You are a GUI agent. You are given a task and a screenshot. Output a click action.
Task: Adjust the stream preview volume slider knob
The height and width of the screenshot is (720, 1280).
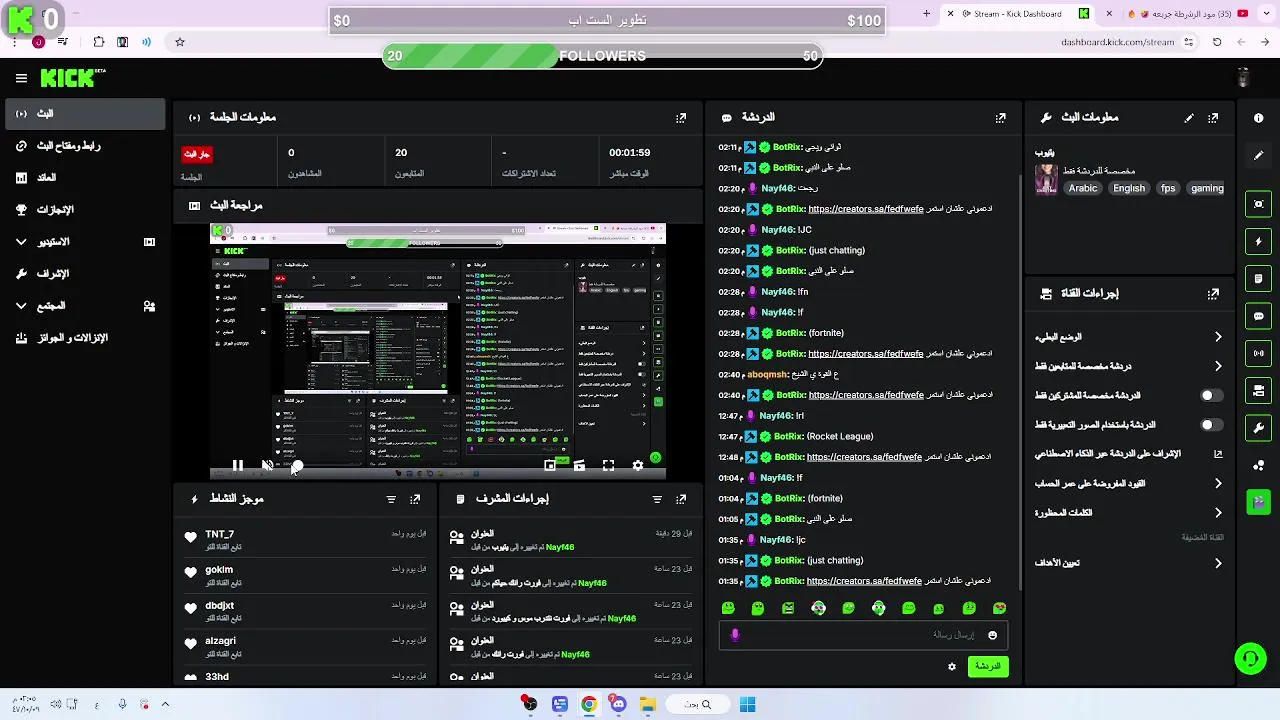coord(297,465)
